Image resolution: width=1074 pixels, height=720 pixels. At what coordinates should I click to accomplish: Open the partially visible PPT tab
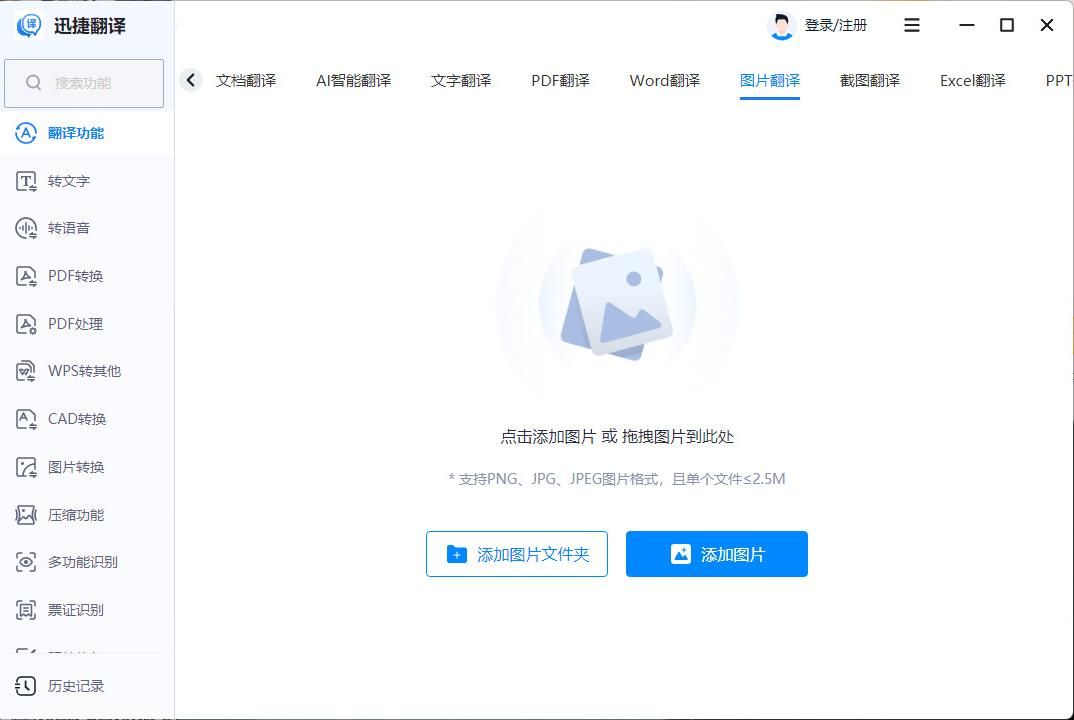pyautogui.click(x=1059, y=81)
